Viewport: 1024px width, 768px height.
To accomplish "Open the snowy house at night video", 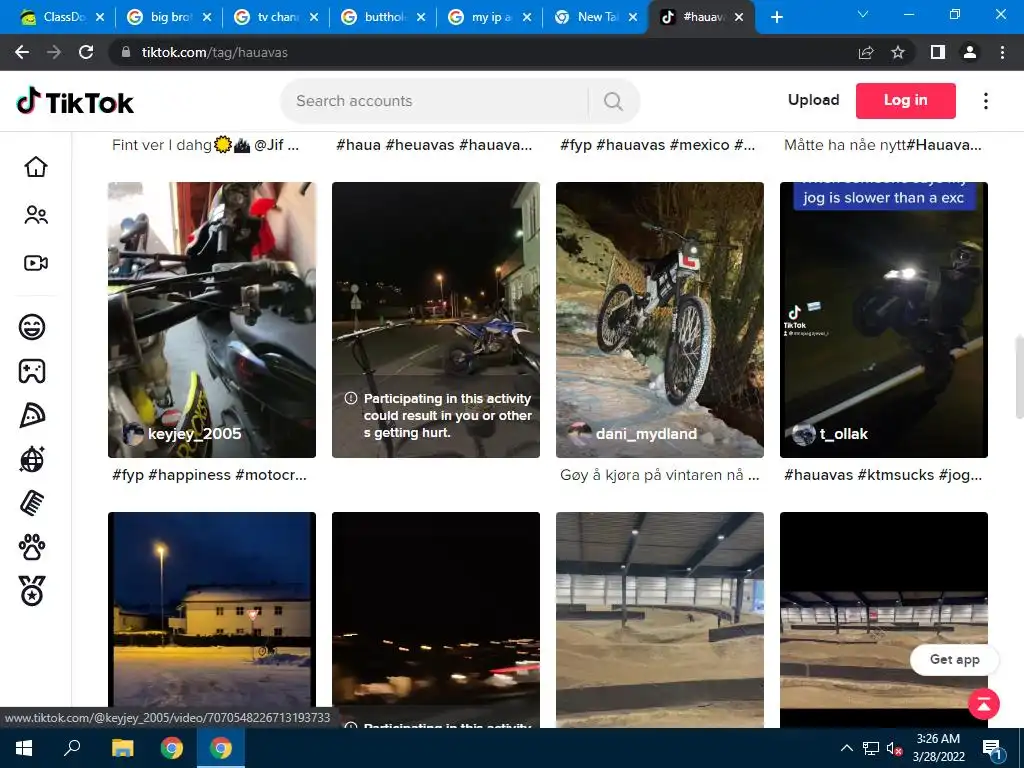I will tap(212, 620).
